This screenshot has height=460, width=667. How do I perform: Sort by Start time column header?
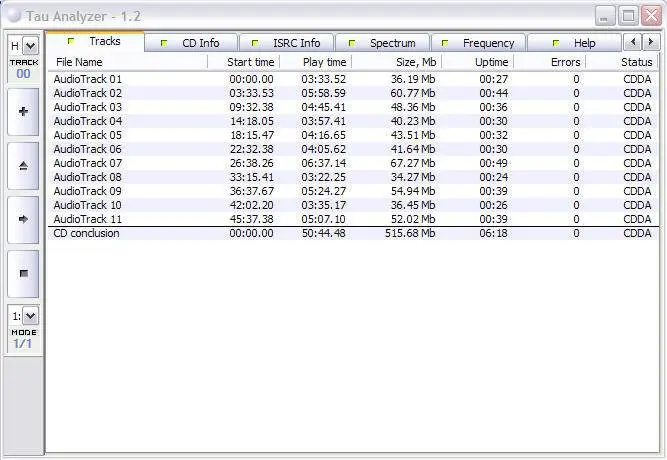tap(244, 62)
